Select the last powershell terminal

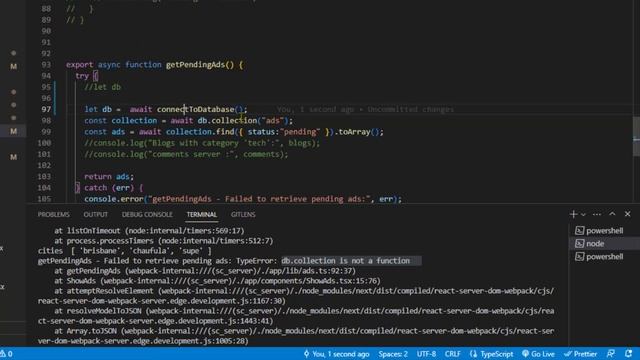point(604,257)
